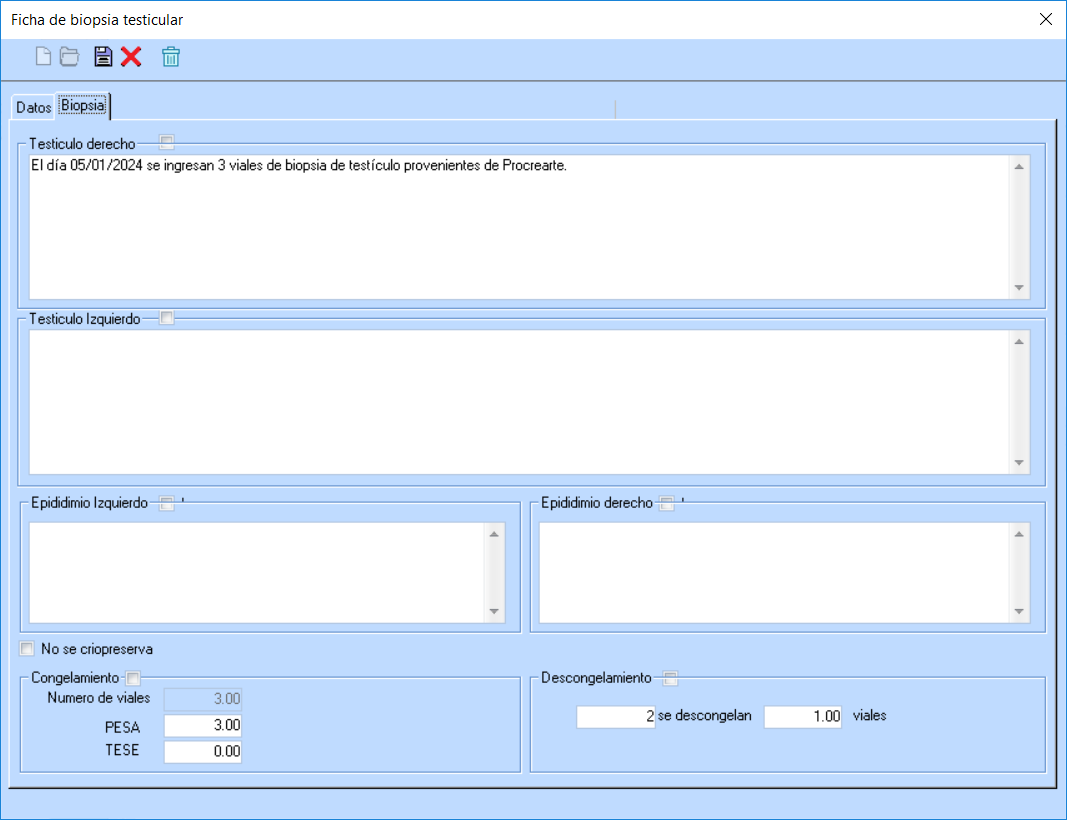Click the 'viales' label in Descongelamiento
Viewport: 1067px width, 820px height.
870,716
